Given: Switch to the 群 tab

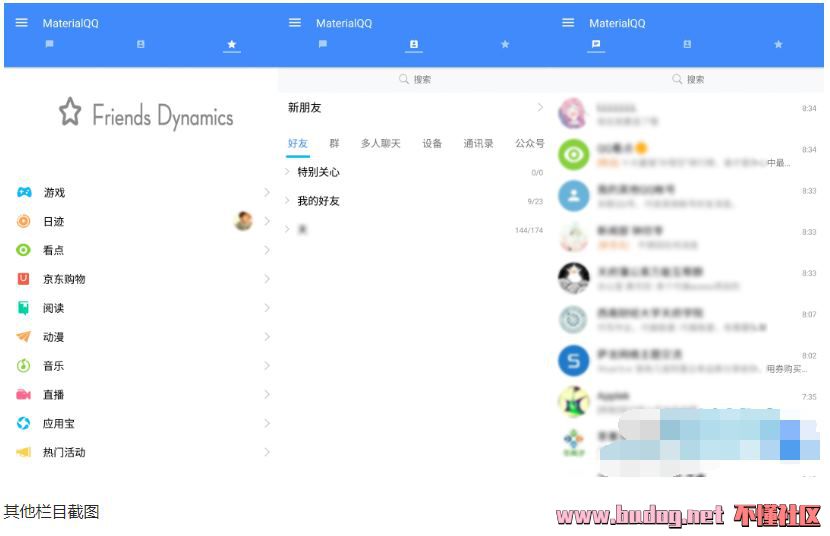Looking at the screenshot, I should 334,143.
